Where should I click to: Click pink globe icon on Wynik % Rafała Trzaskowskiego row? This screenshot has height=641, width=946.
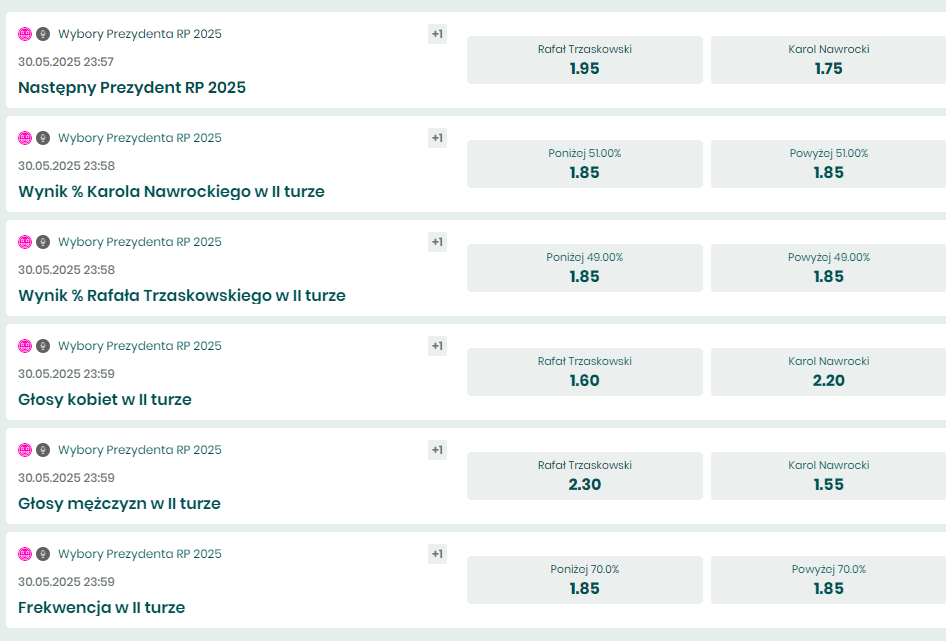[x=25, y=242]
